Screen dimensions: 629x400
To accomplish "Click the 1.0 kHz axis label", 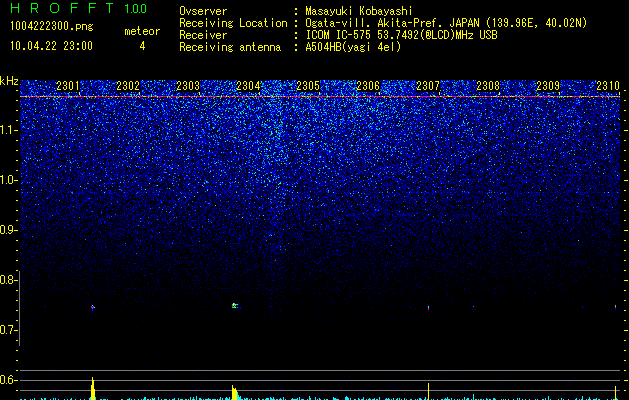I will (x=9, y=180).
